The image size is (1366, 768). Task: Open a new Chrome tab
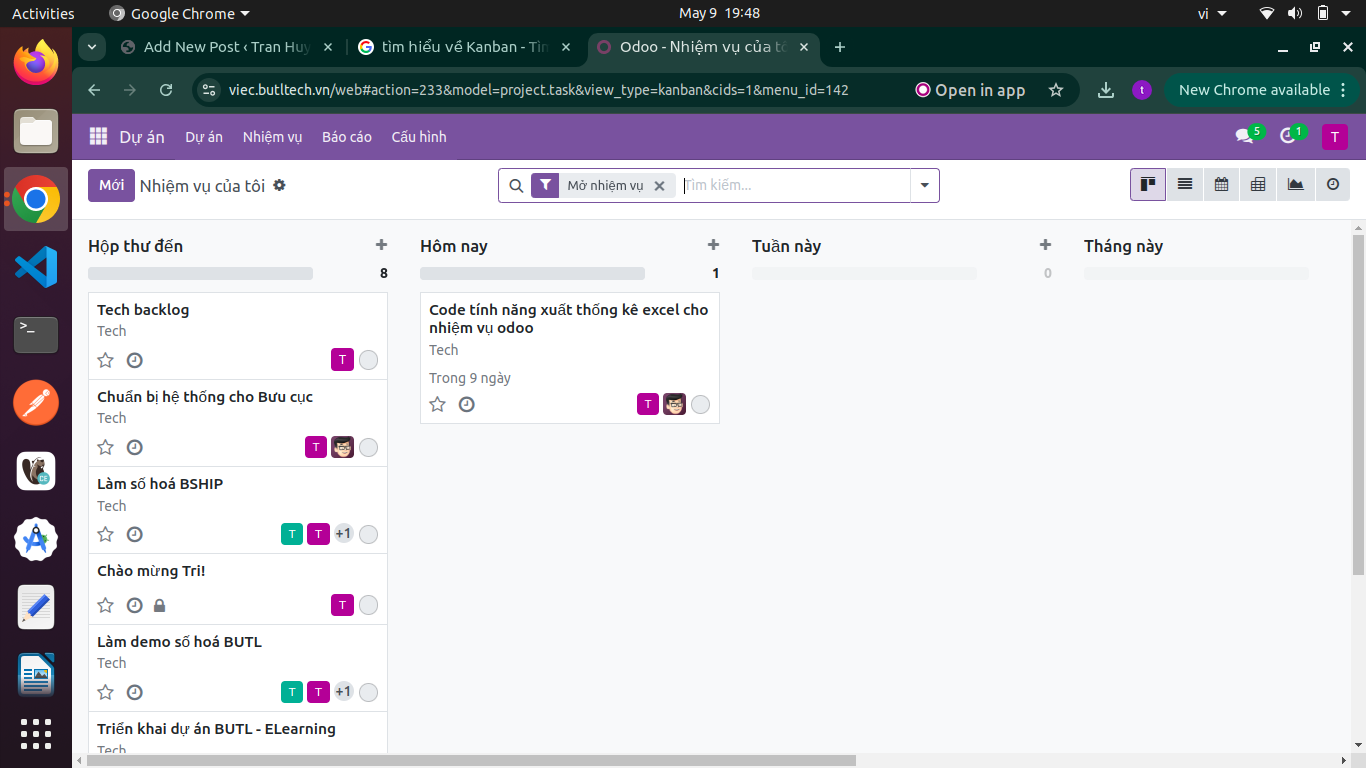[x=840, y=47]
